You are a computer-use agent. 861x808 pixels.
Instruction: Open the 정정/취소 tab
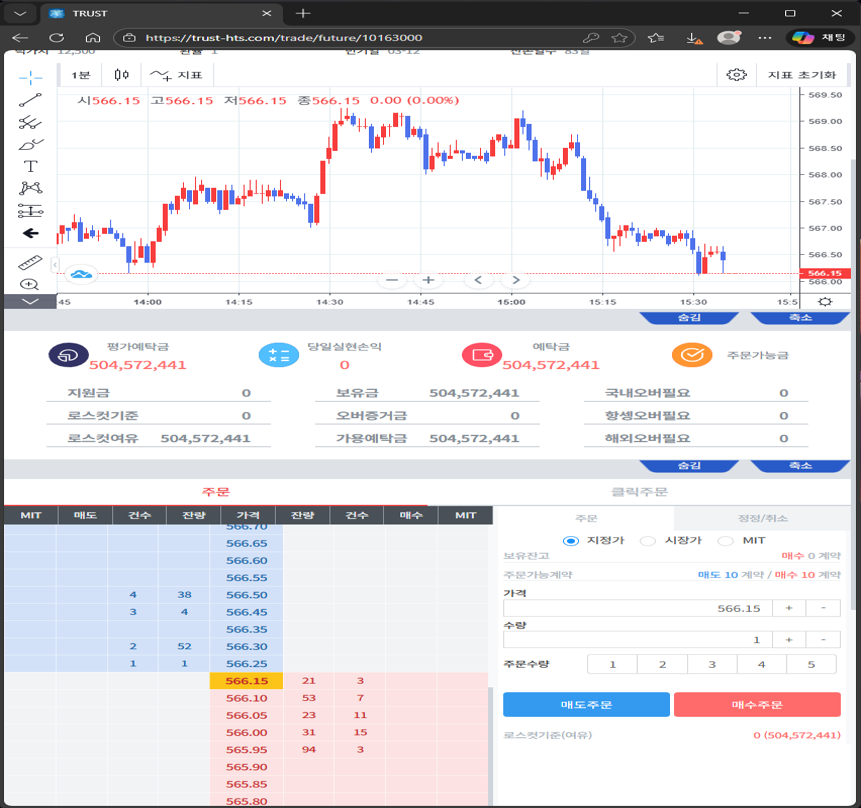click(x=762, y=518)
